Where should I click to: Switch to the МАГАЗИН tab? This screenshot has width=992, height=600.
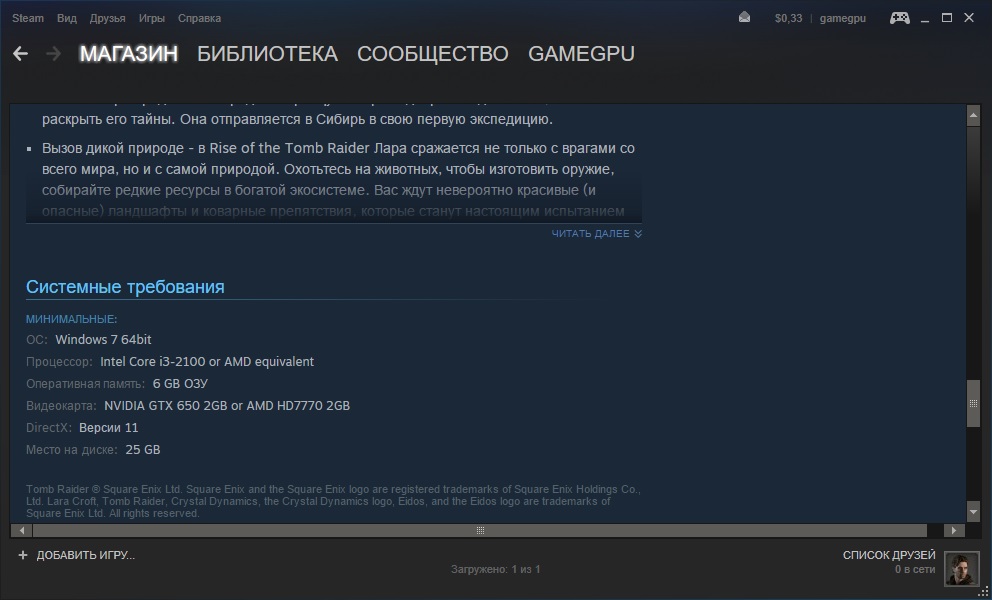[128, 54]
